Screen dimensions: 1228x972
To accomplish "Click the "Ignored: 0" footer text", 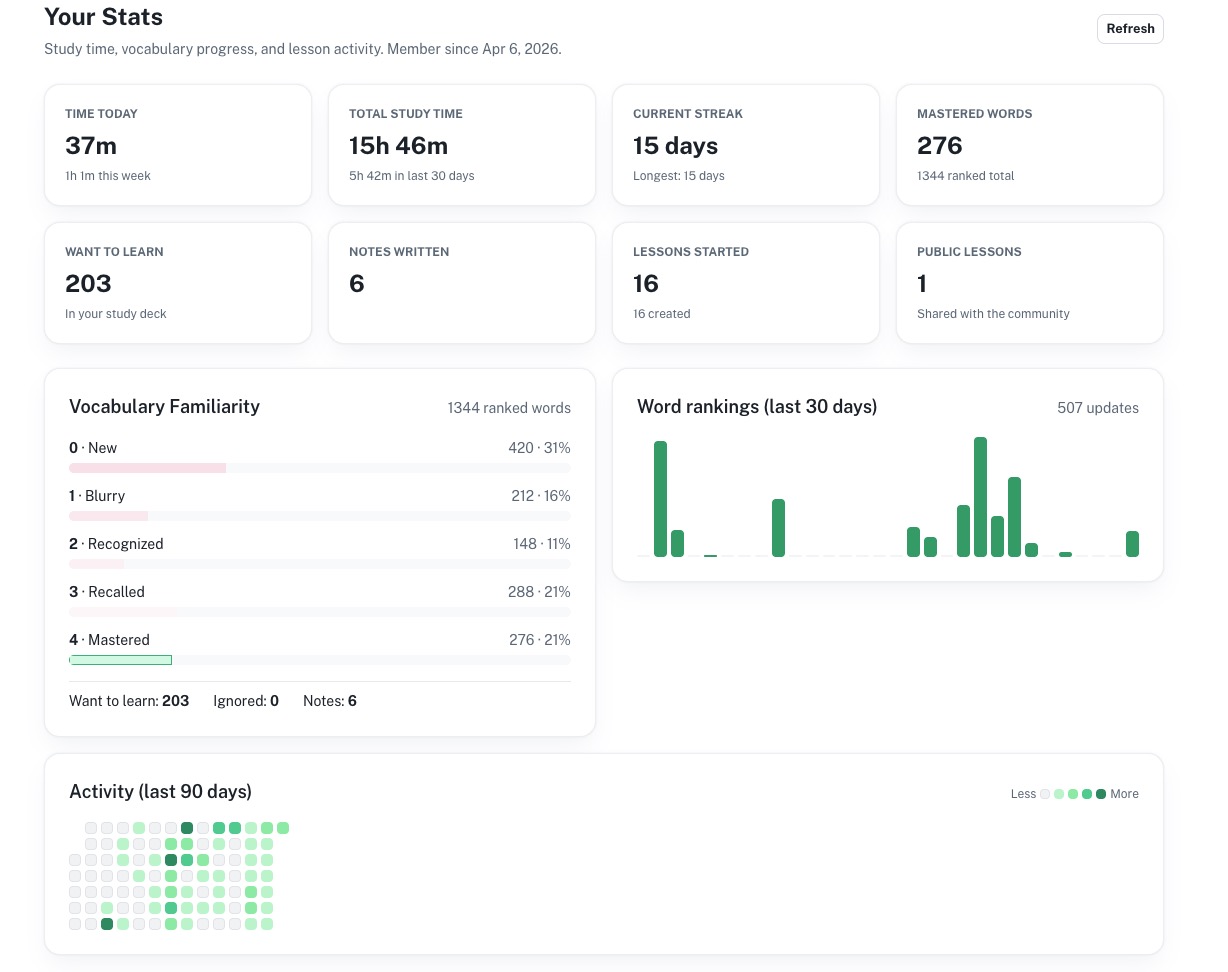I will click(x=246, y=701).
